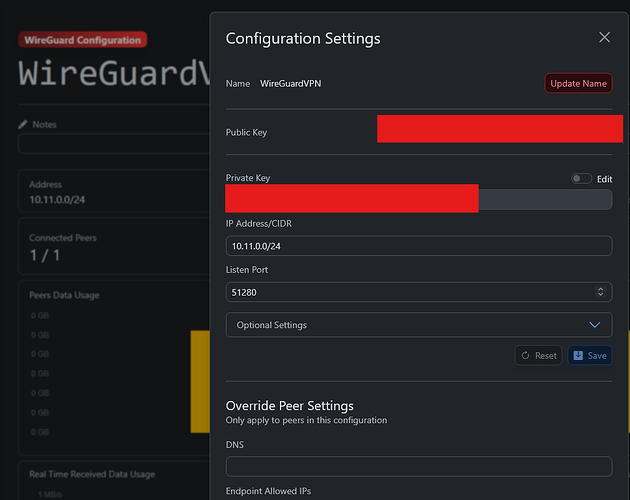This screenshot has width=630, height=500.
Task: Click the floppy disk Save icon
Action: [x=578, y=355]
